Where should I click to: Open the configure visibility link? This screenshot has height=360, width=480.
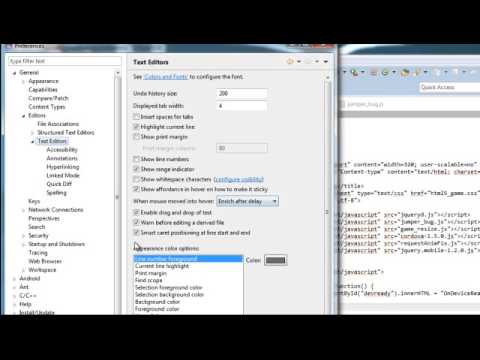pos(238,179)
